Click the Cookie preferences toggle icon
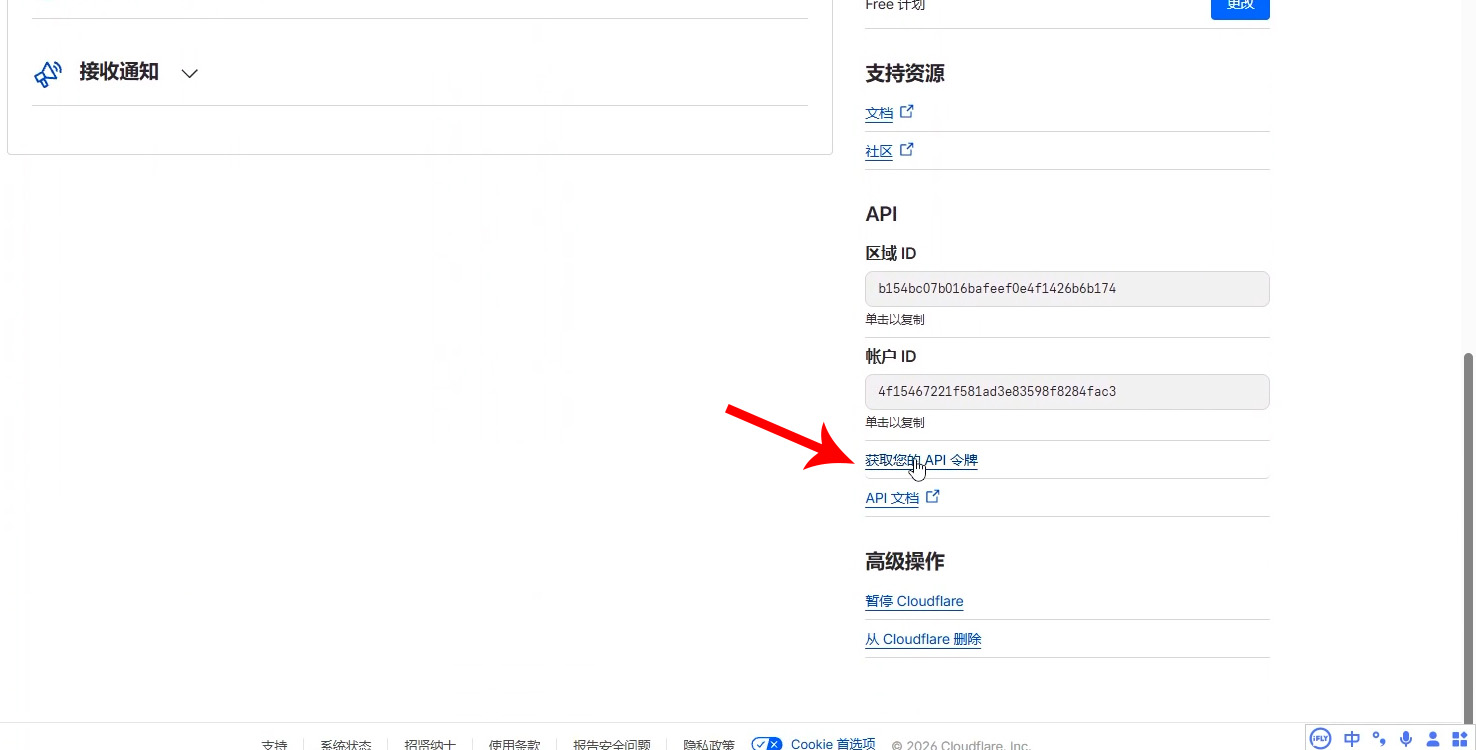This screenshot has height=750, width=1476. (x=767, y=744)
